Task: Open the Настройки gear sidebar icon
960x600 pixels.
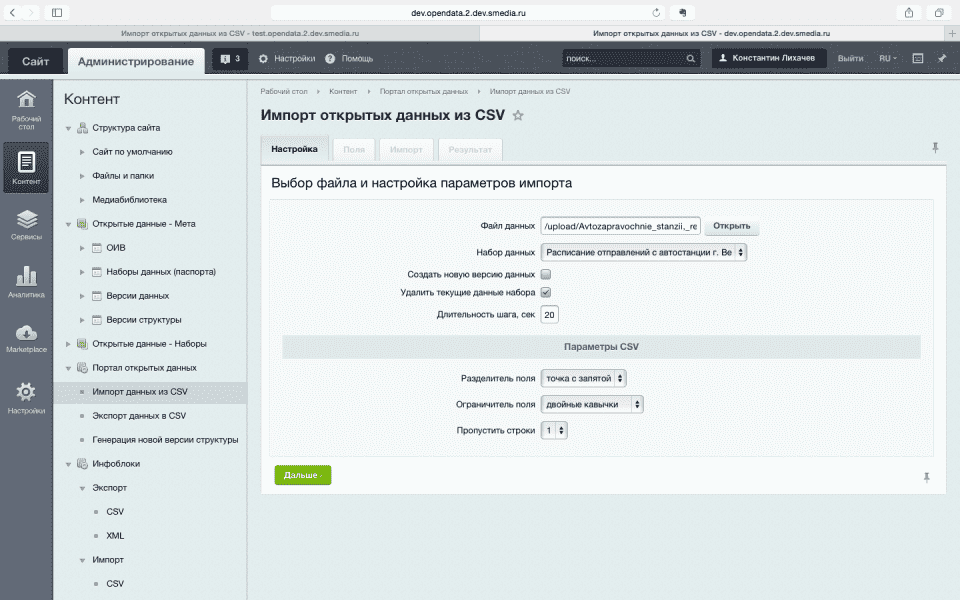Action: coord(26,399)
